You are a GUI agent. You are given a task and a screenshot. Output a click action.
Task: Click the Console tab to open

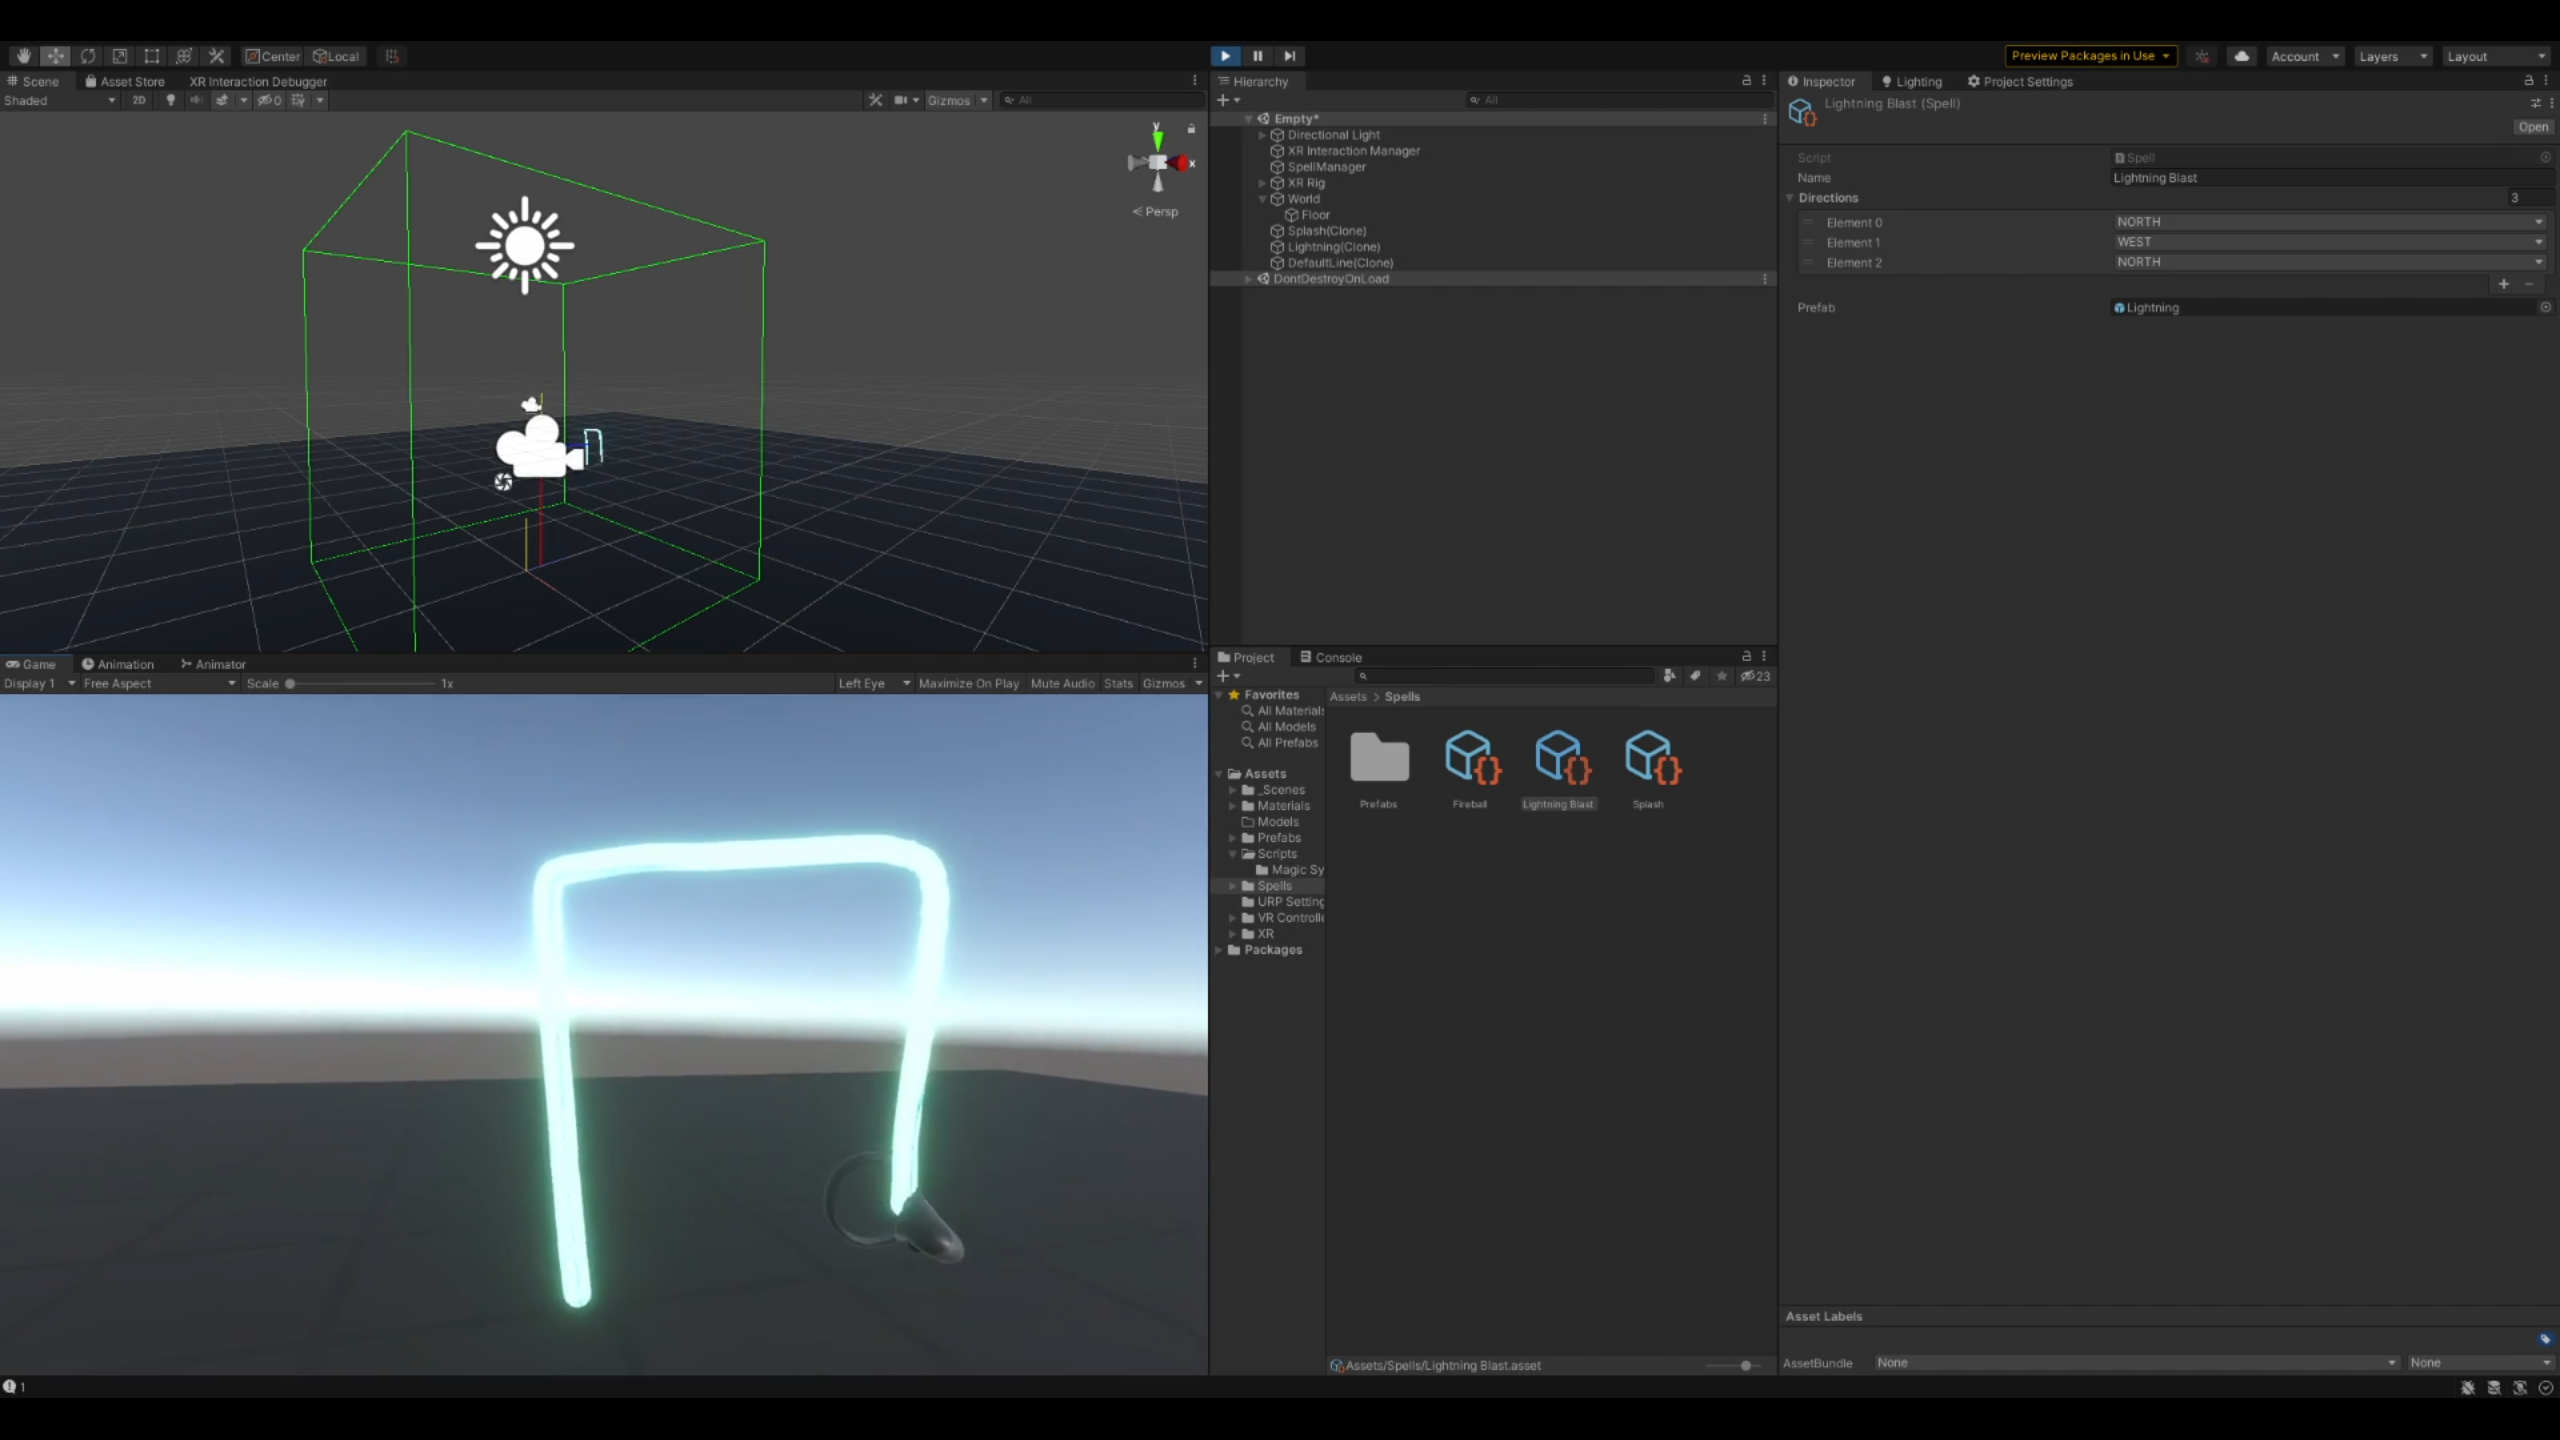tap(1329, 656)
